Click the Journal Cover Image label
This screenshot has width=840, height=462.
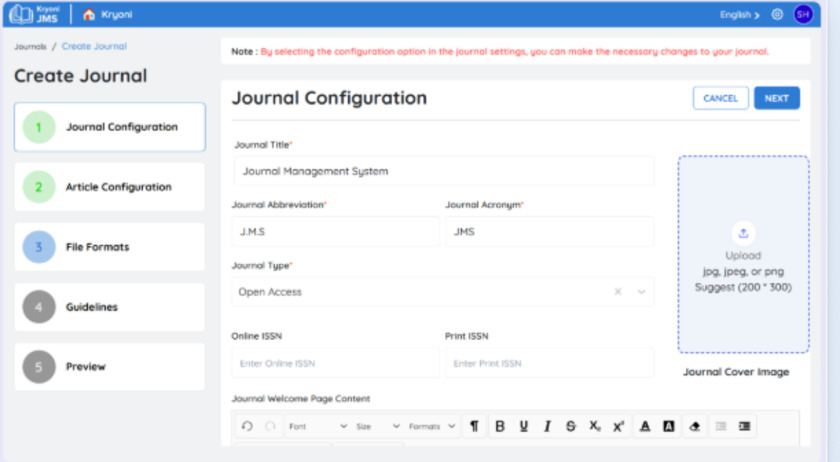(x=736, y=371)
